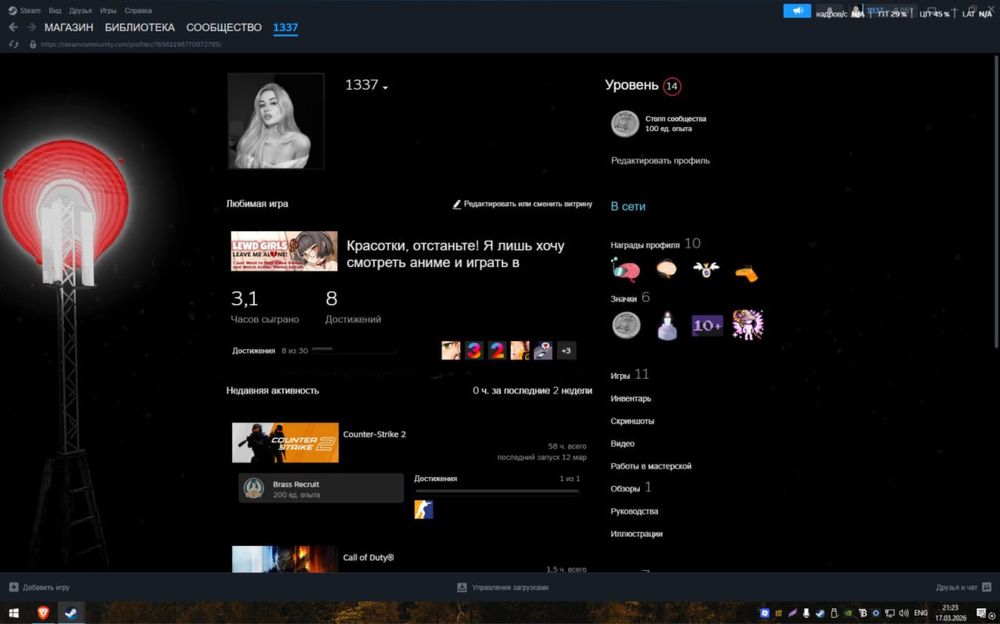Click the favorite game achievements progress bar

[355, 350]
